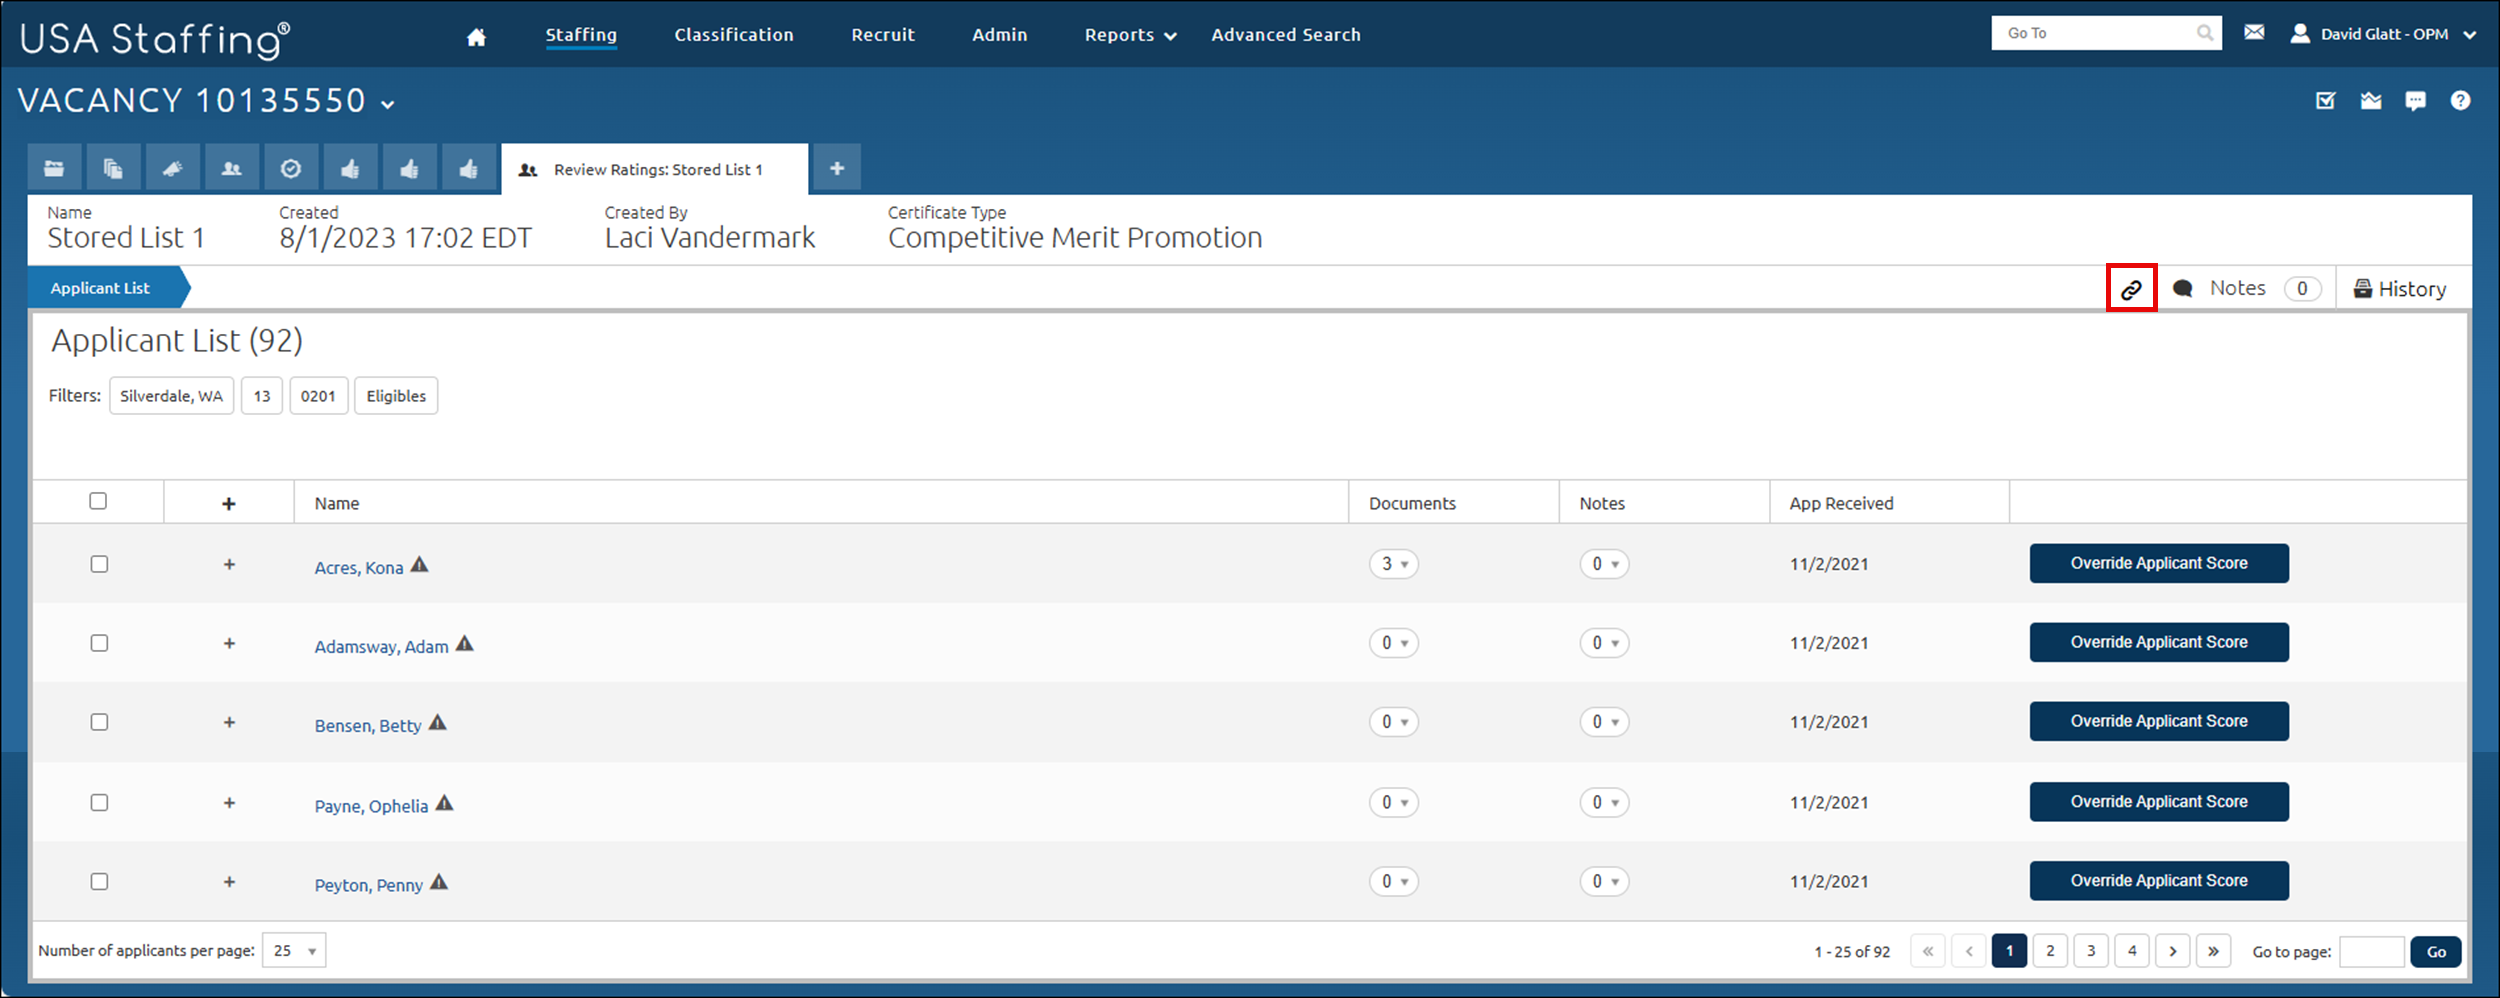Open applicant link Adamsway, Adam
The image size is (2500, 998).
click(x=381, y=647)
